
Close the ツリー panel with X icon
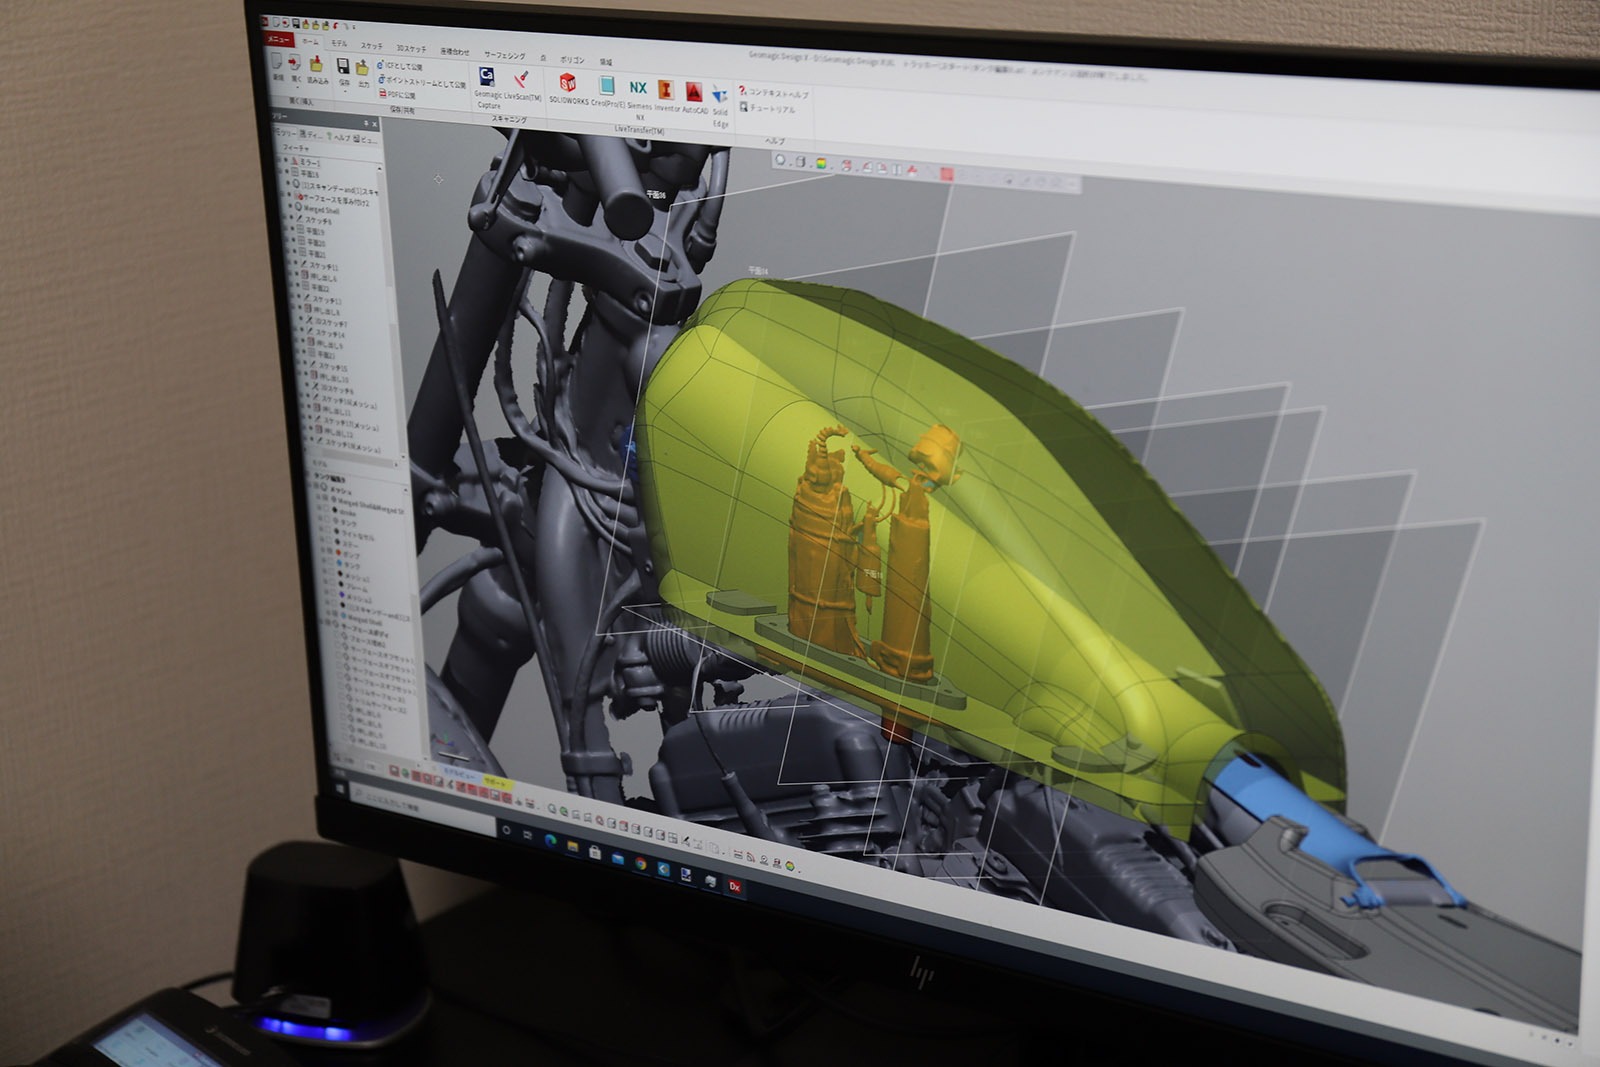click(375, 124)
